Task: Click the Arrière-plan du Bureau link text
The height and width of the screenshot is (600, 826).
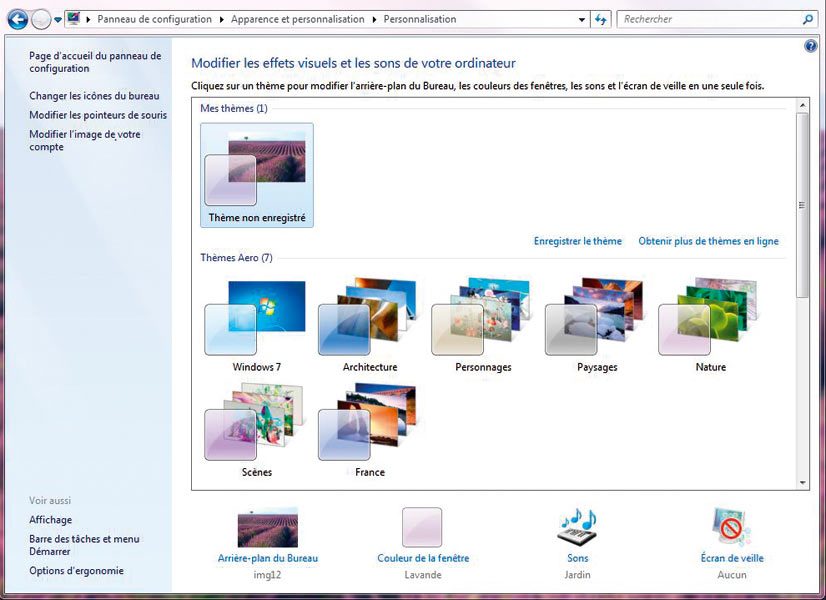Action: tap(268, 558)
